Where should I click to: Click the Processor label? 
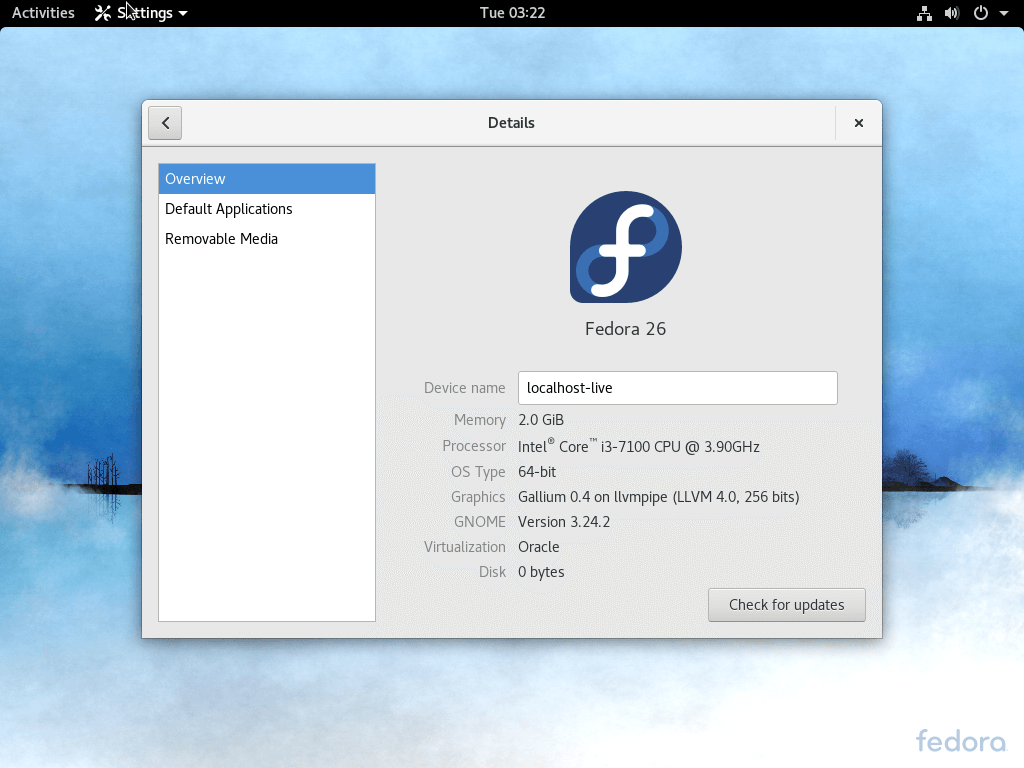point(473,446)
